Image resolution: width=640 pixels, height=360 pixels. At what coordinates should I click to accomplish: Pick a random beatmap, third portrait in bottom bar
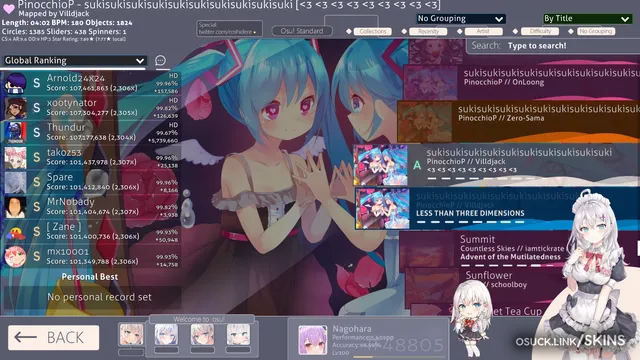(202, 335)
